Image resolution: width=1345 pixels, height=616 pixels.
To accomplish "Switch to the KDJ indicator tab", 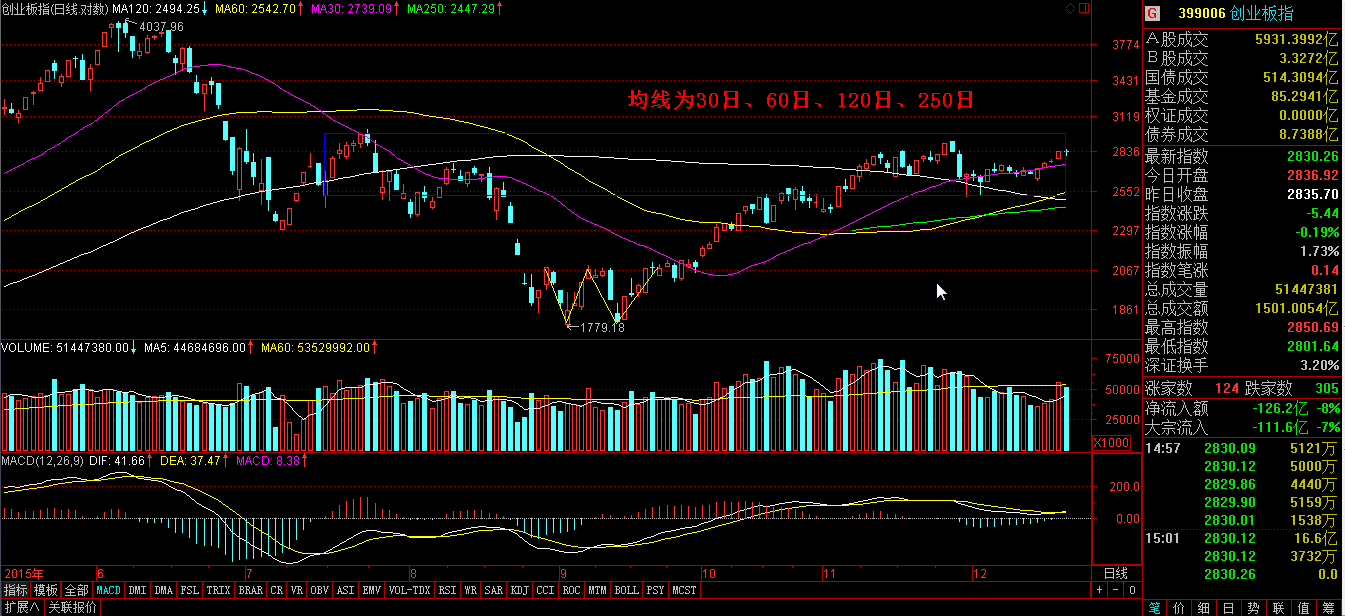I will click(x=519, y=590).
